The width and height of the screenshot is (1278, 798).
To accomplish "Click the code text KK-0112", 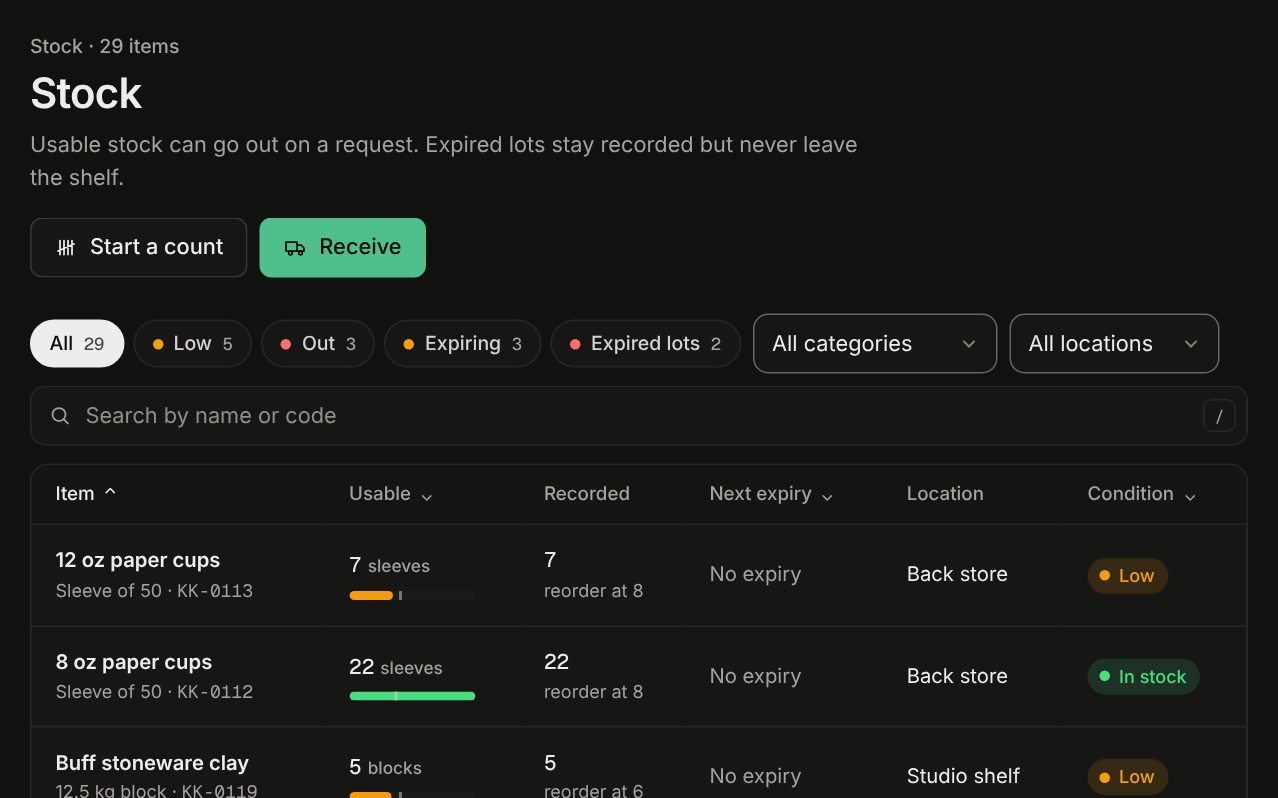I will (215, 692).
